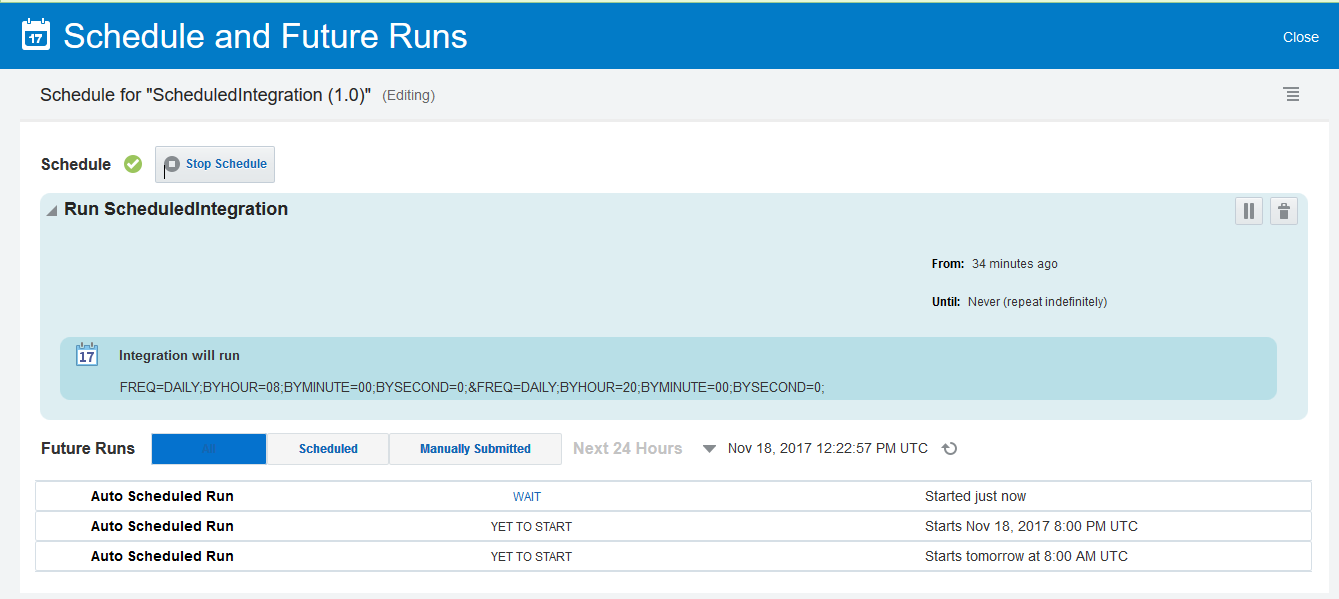Select the Next 24 Hours label
1339x599 pixels.
[627, 448]
